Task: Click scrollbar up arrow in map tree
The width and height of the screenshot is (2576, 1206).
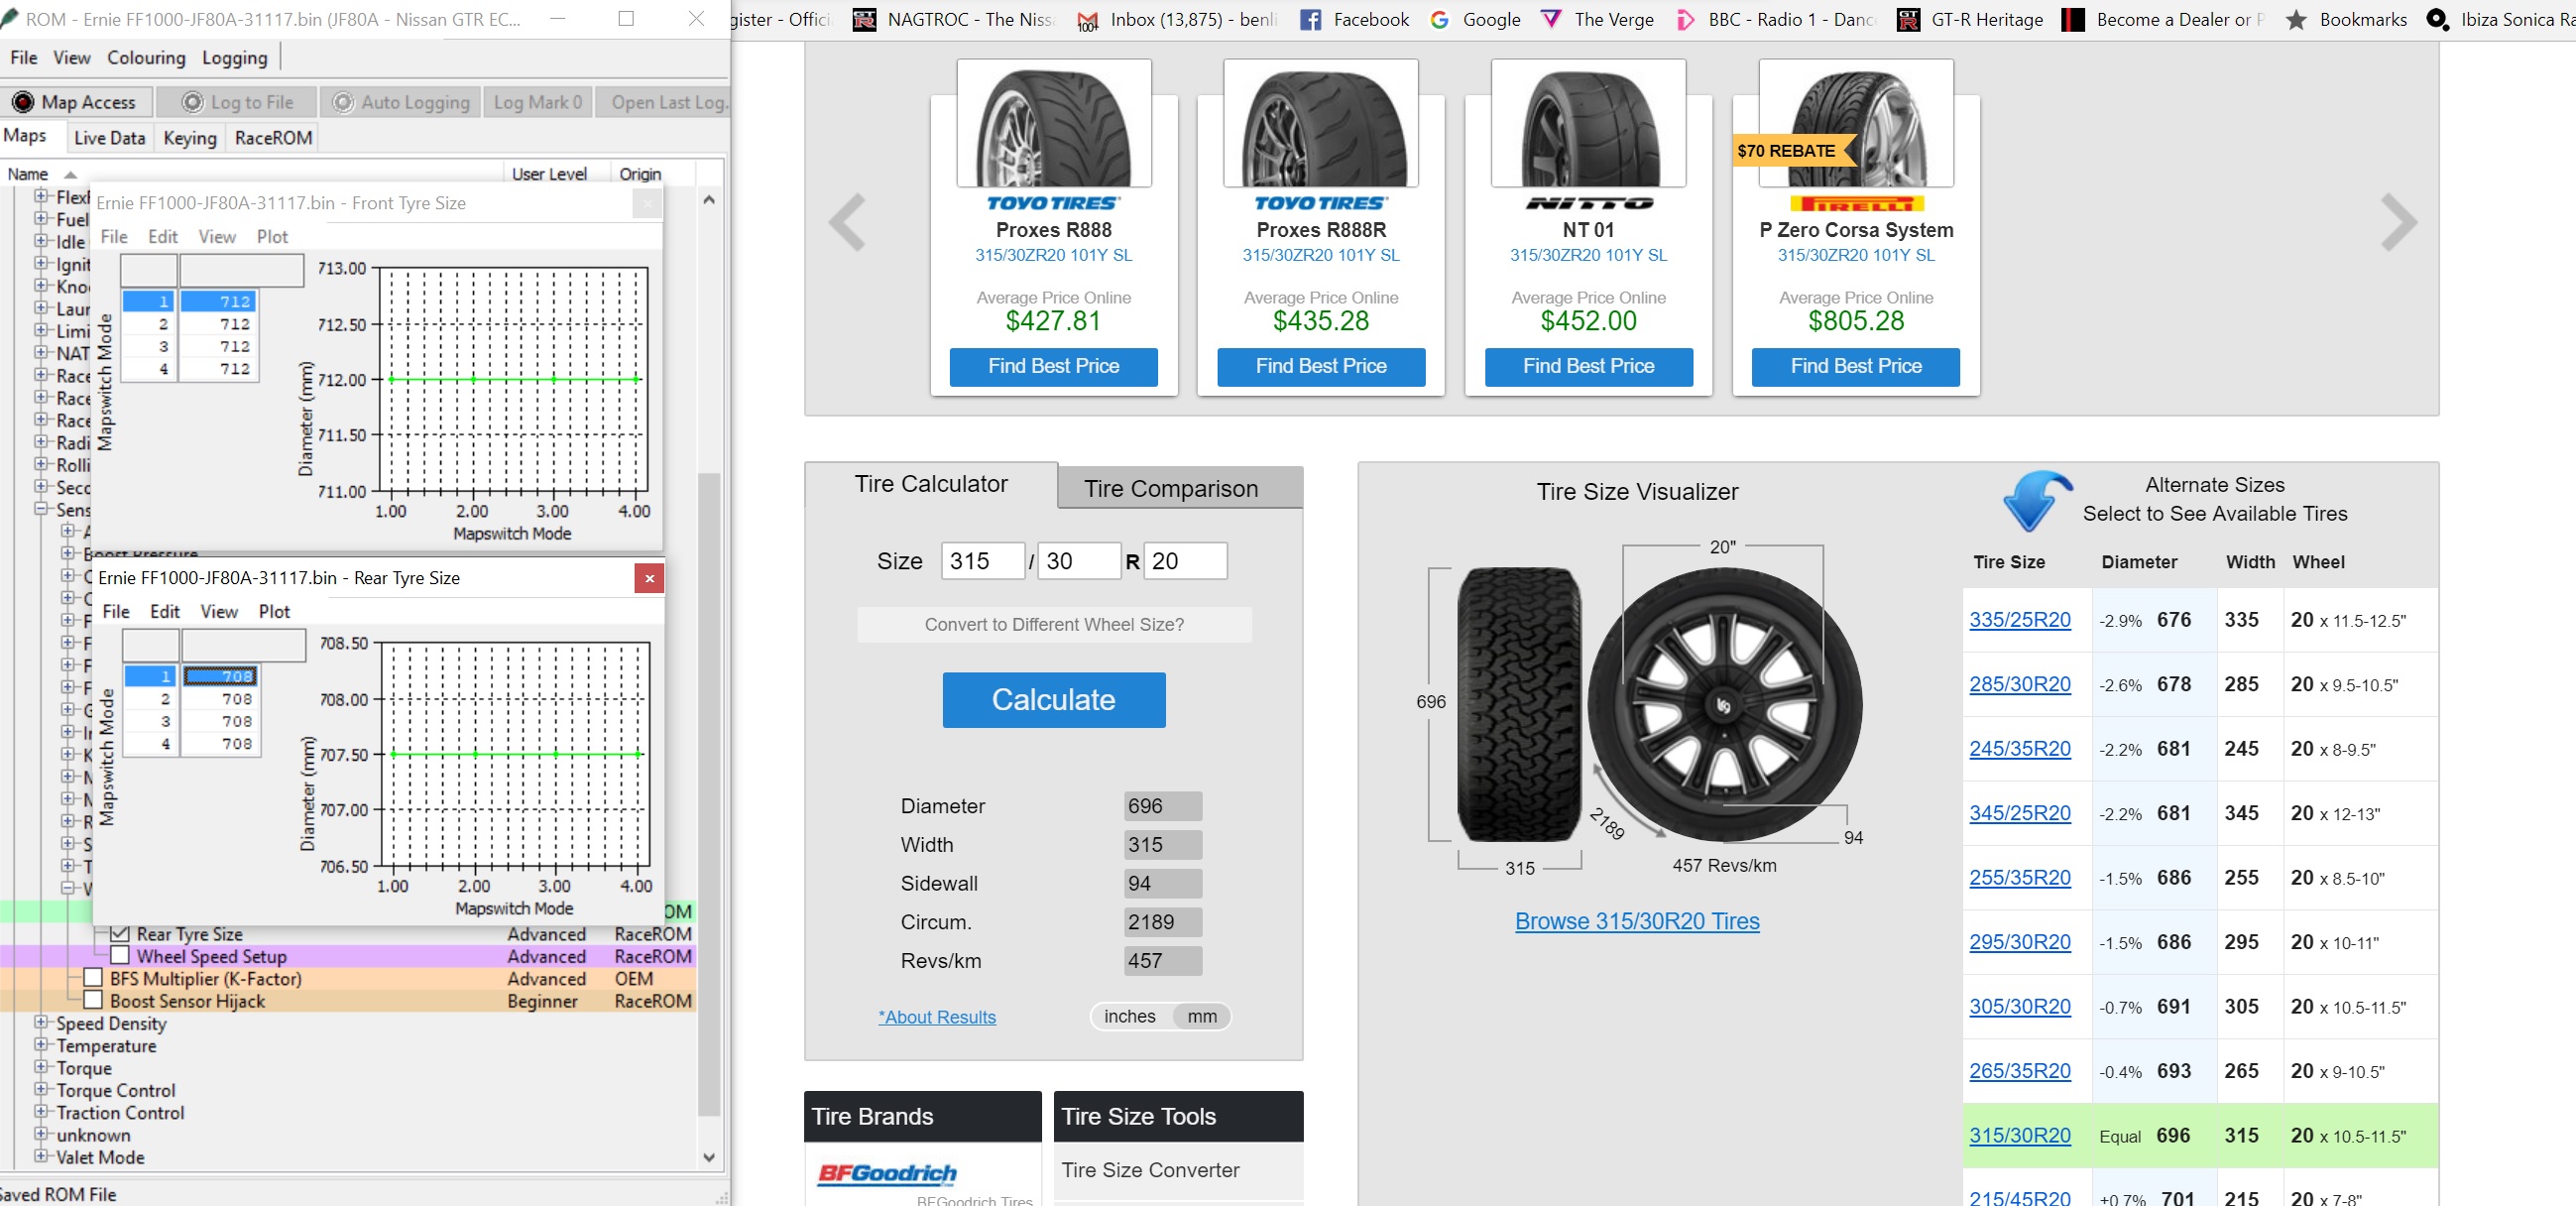Action: pos(709,199)
